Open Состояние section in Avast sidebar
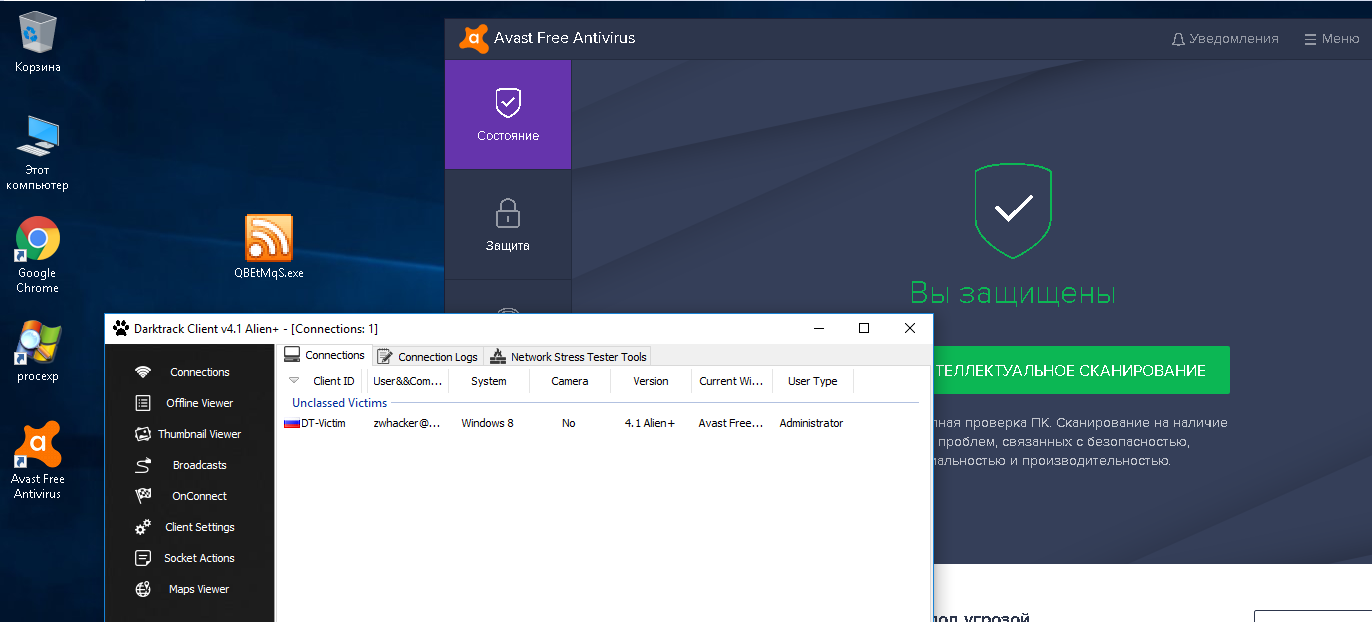The image size is (1372, 622). [x=508, y=114]
